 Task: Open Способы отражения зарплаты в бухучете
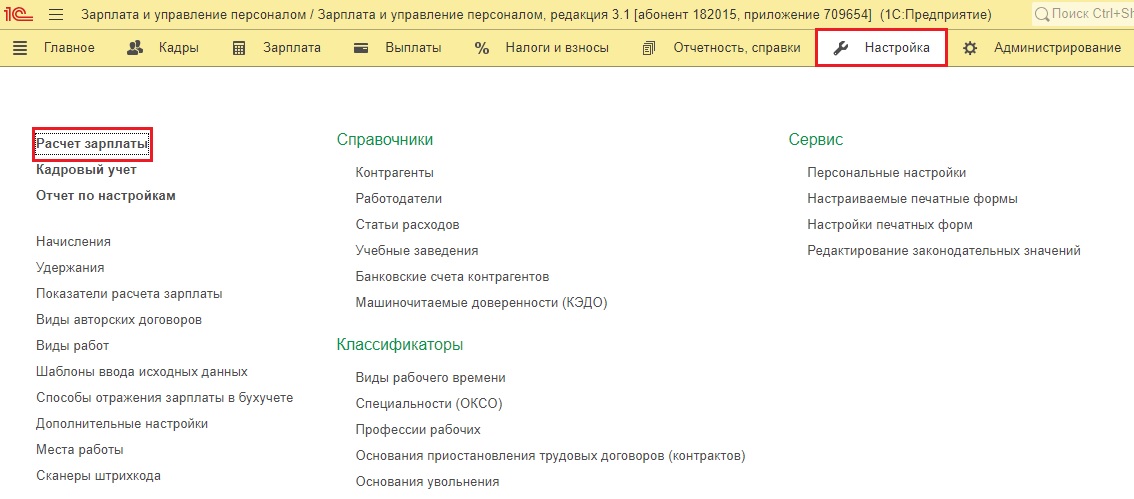(165, 398)
